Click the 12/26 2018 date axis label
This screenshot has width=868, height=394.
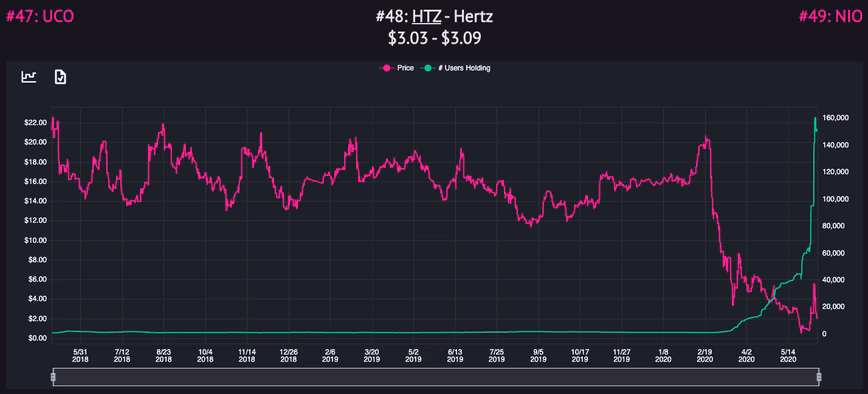tap(288, 355)
